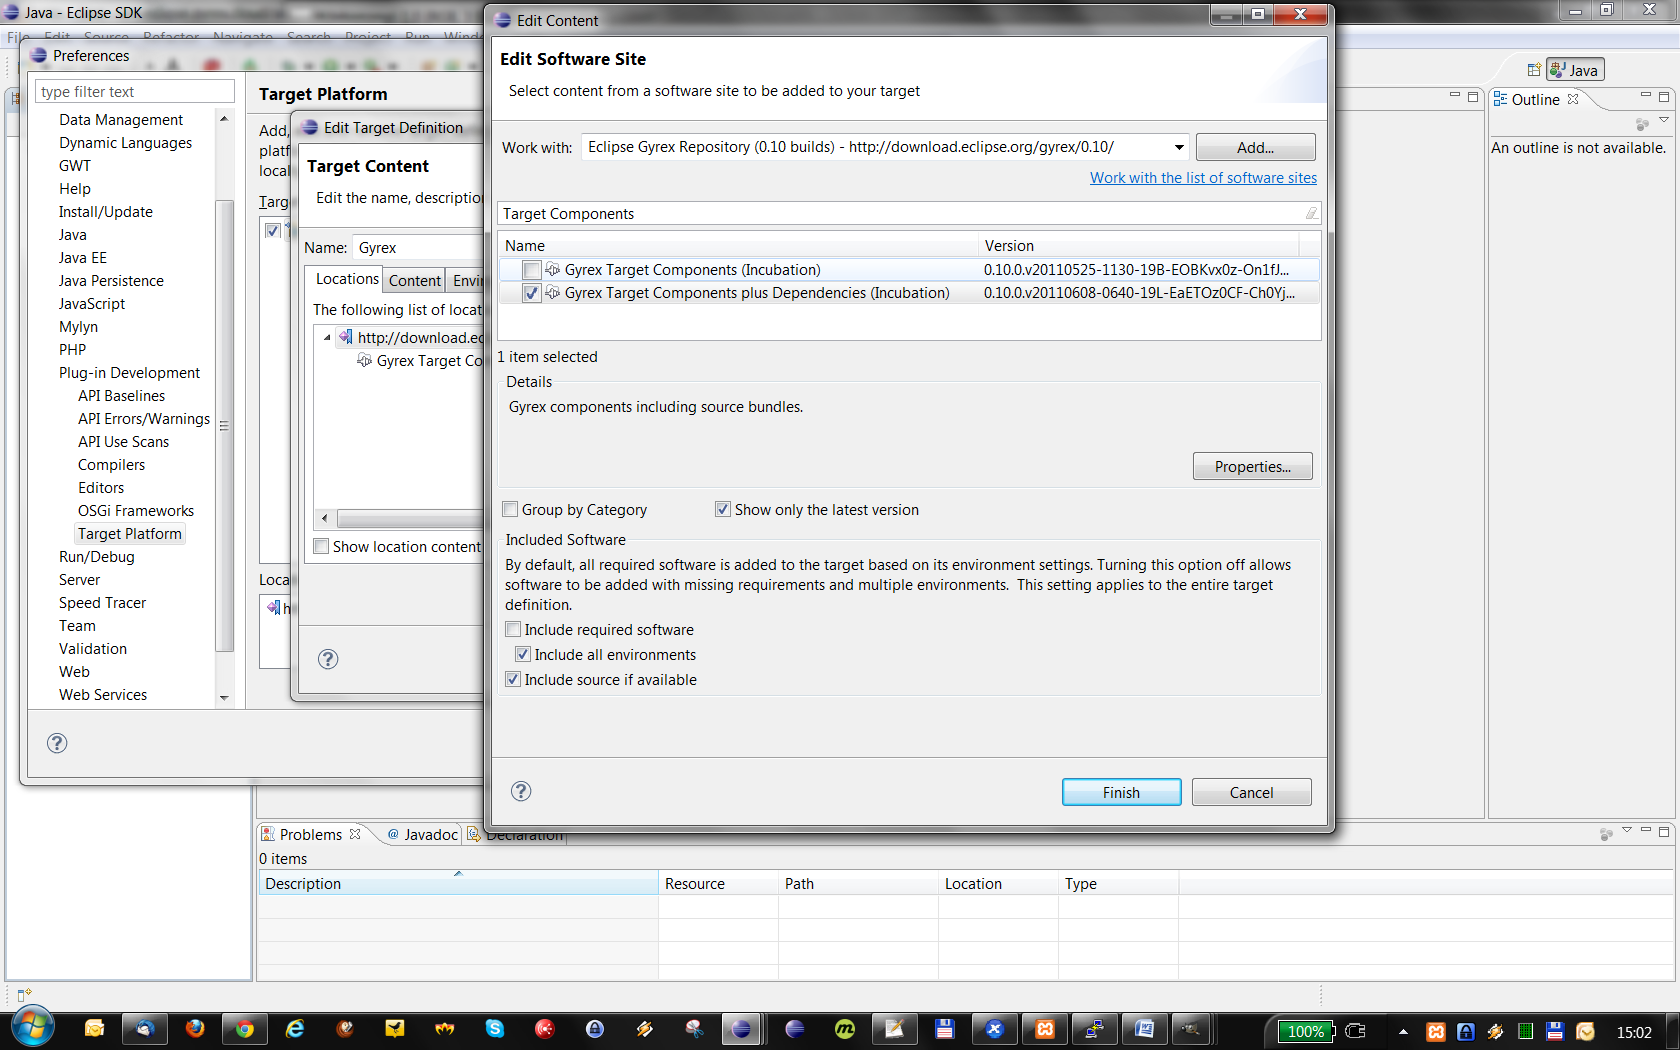The width and height of the screenshot is (1680, 1050).
Task: Close the Problems view tab
Action: tap(355, 834)
